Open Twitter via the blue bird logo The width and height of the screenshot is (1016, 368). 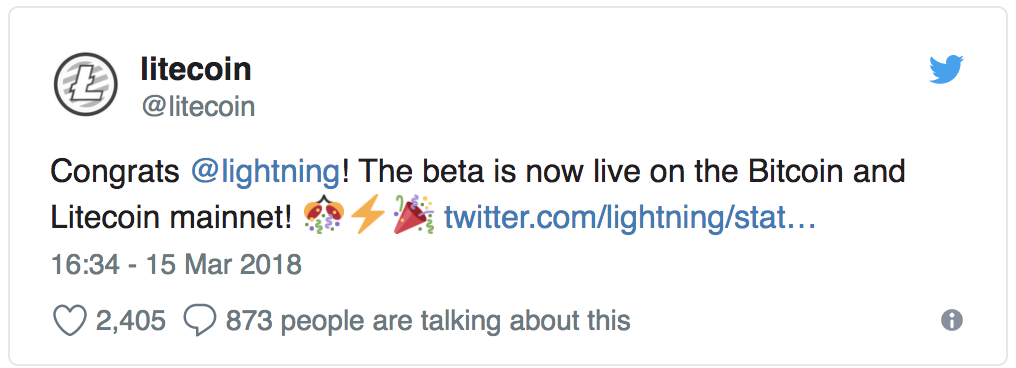[x=947, y=70]
